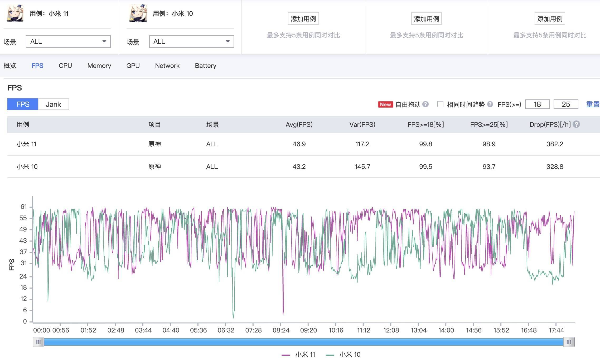
Task: Click the help icon beside the New label option
Action: point(426,104)
